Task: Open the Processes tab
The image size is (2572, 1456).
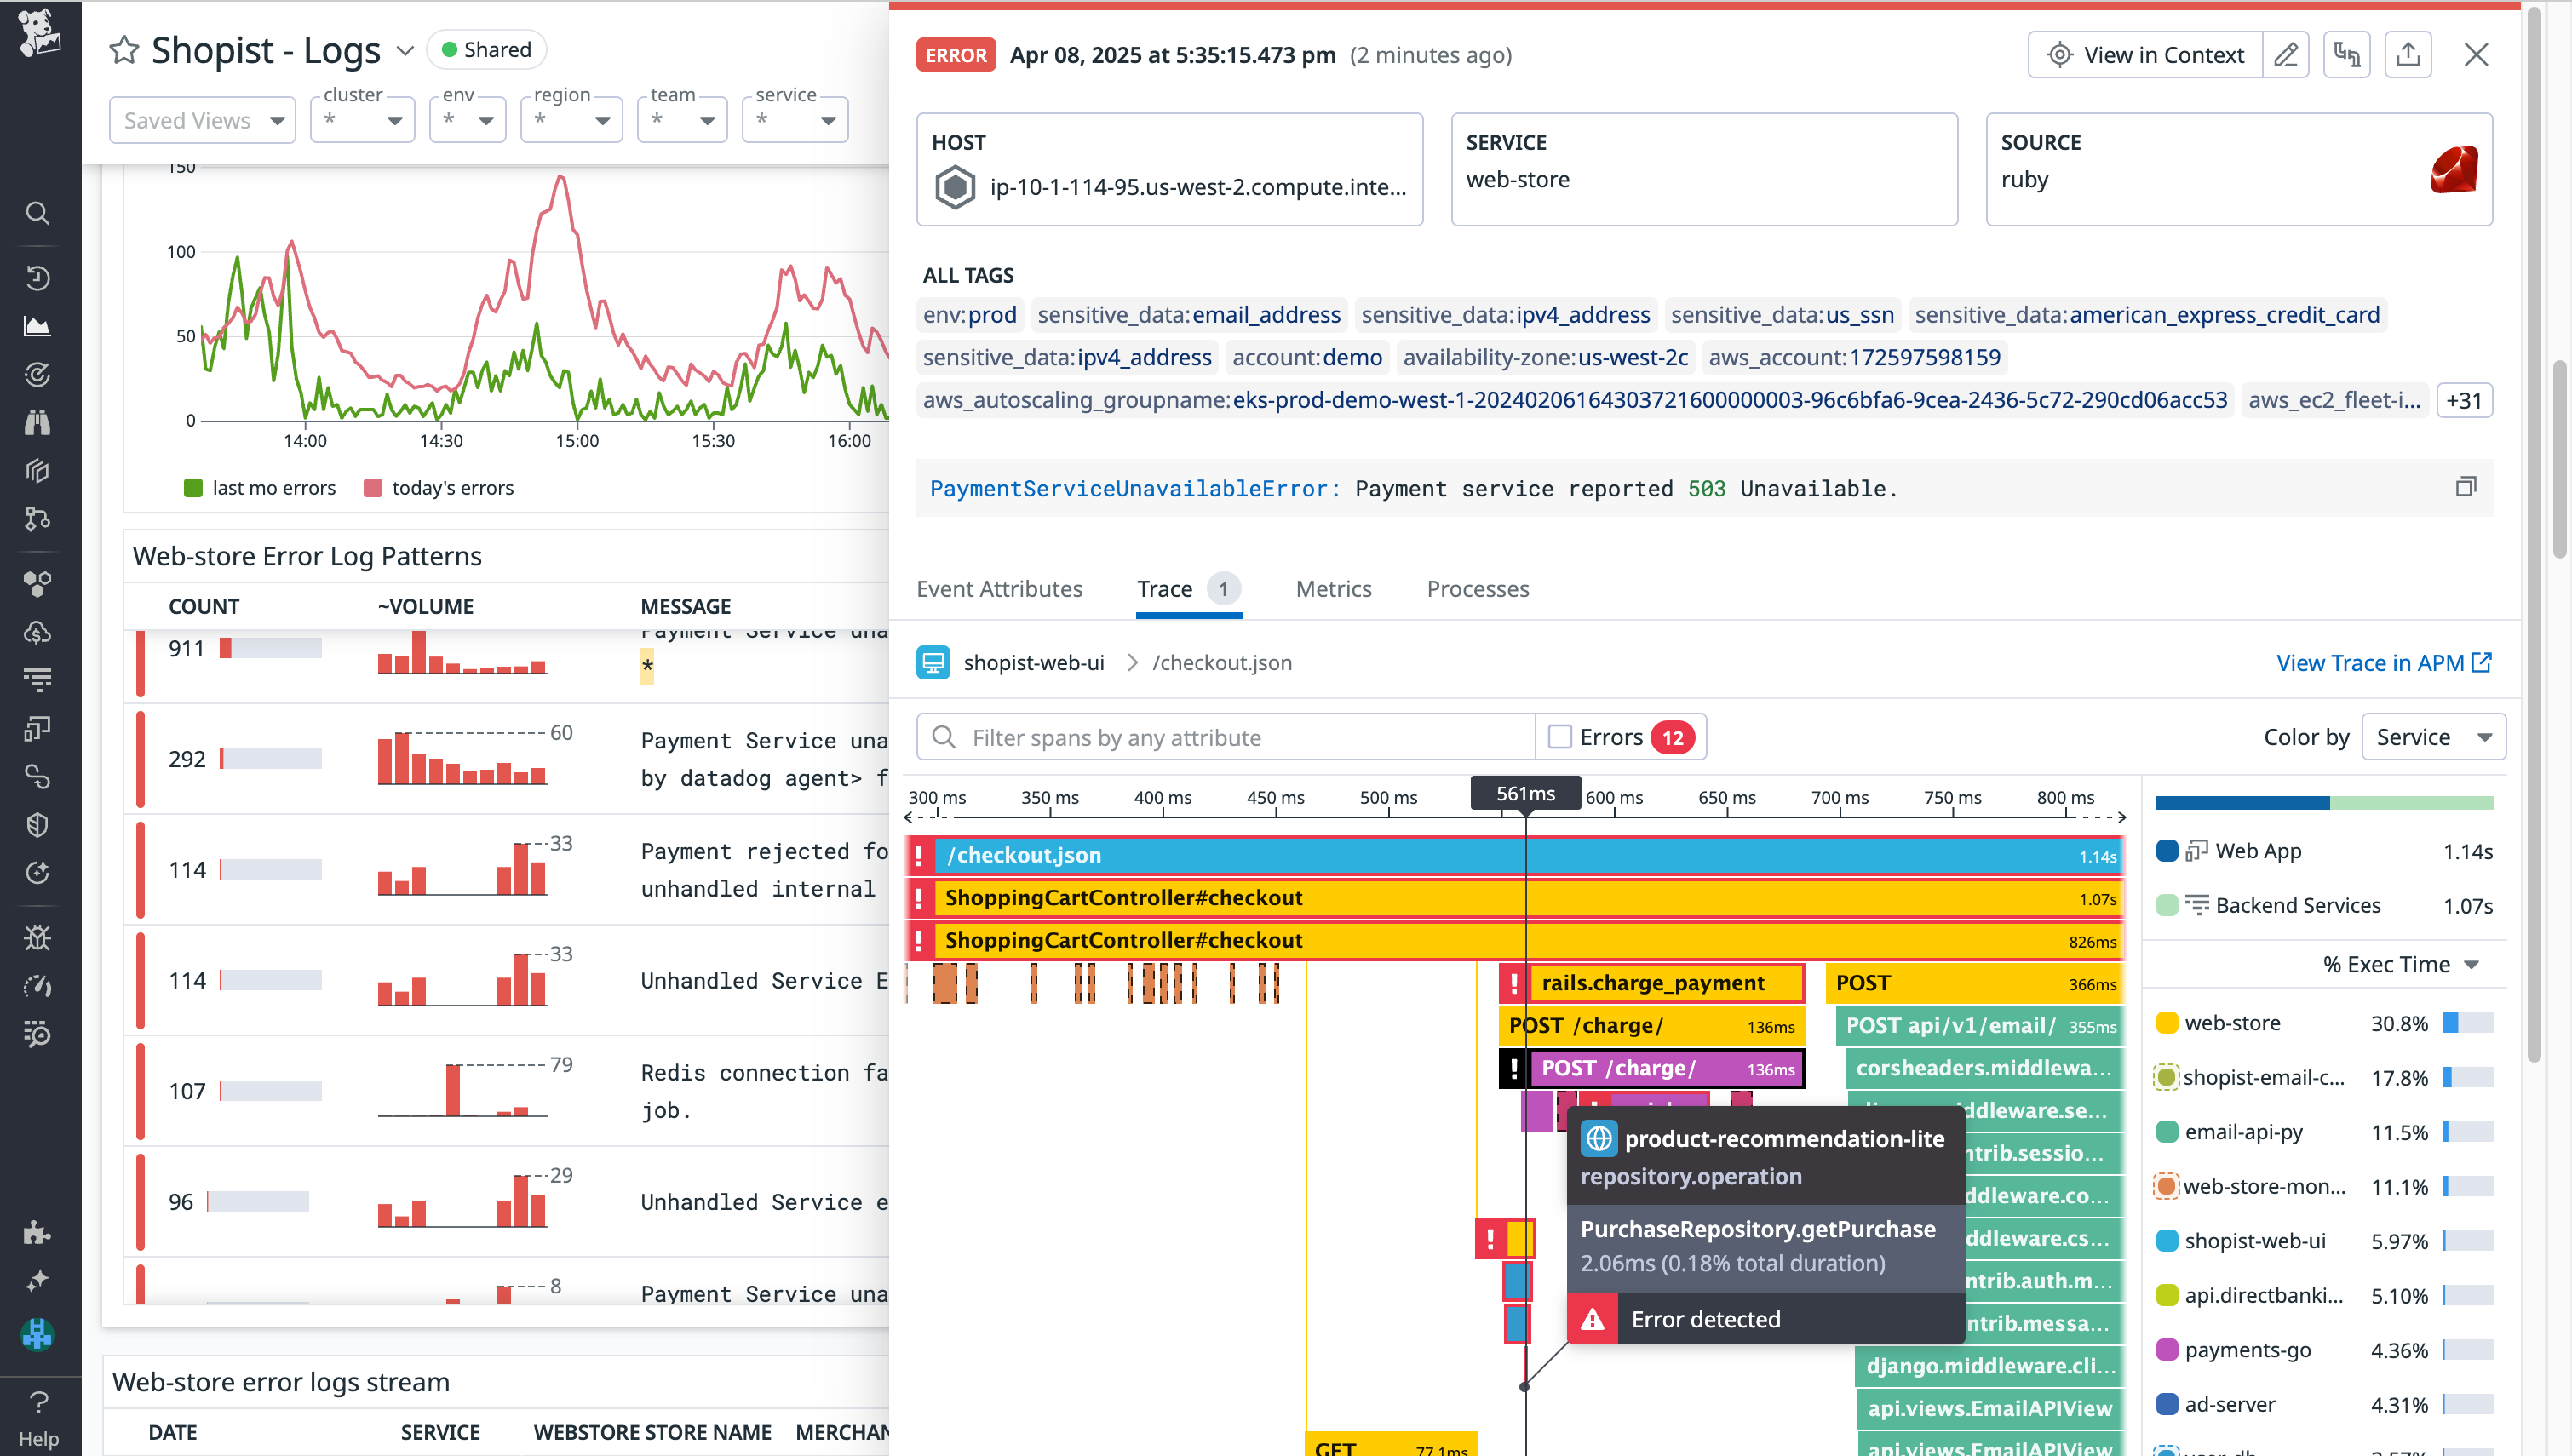Action: (1478, 589)
